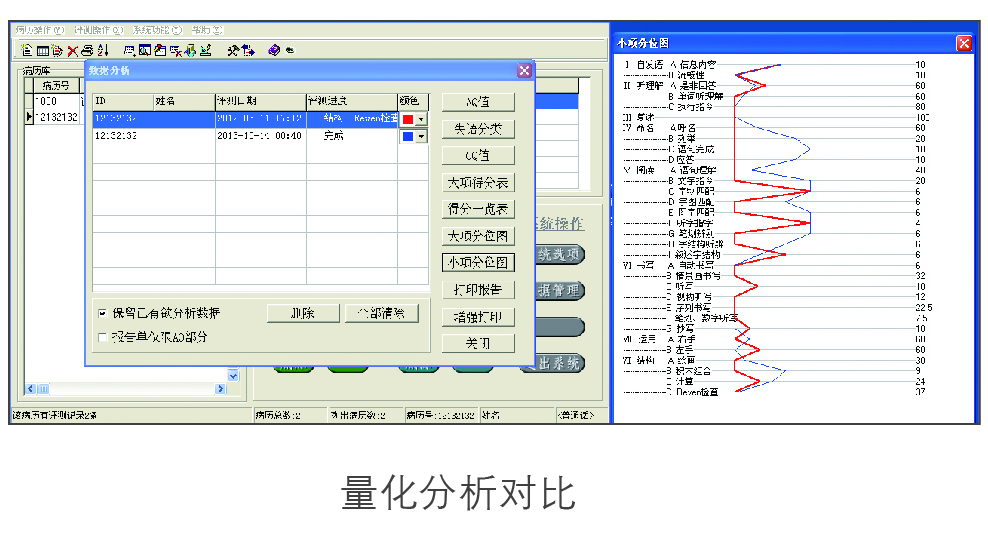Click the 关闭 button in the dialog

[x=478, y=343]
